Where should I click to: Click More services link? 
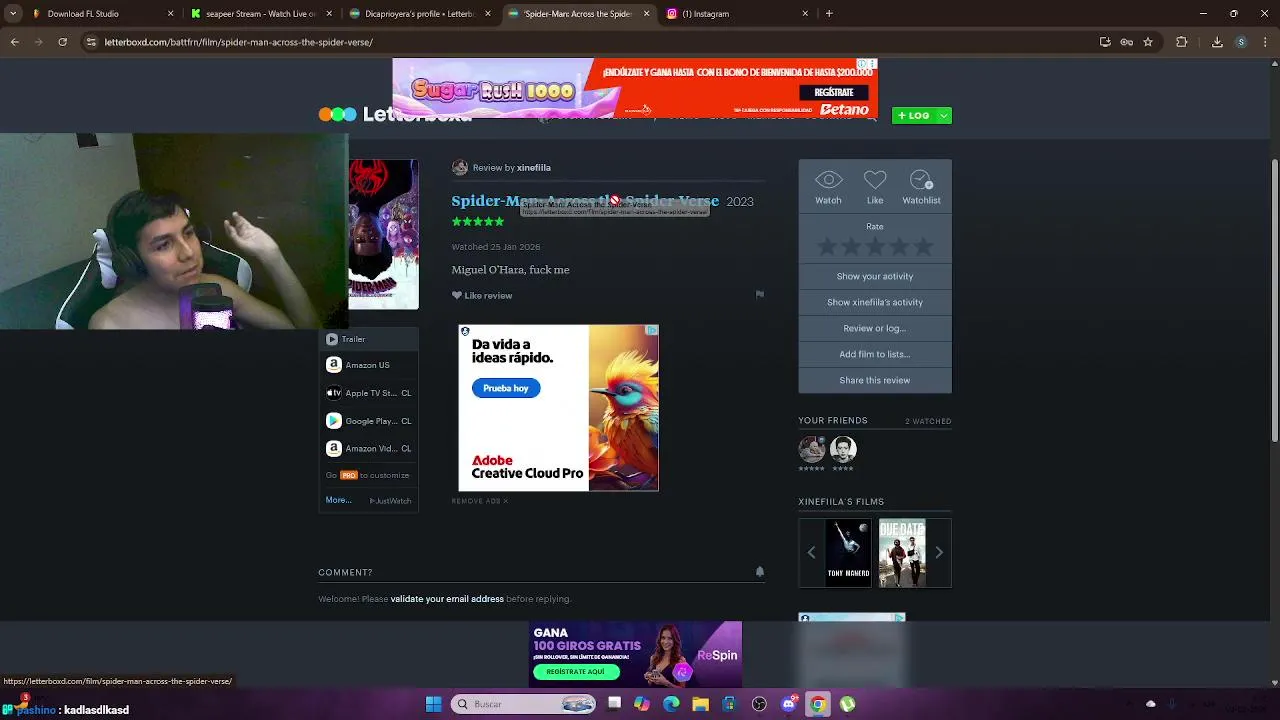[338, 500]
